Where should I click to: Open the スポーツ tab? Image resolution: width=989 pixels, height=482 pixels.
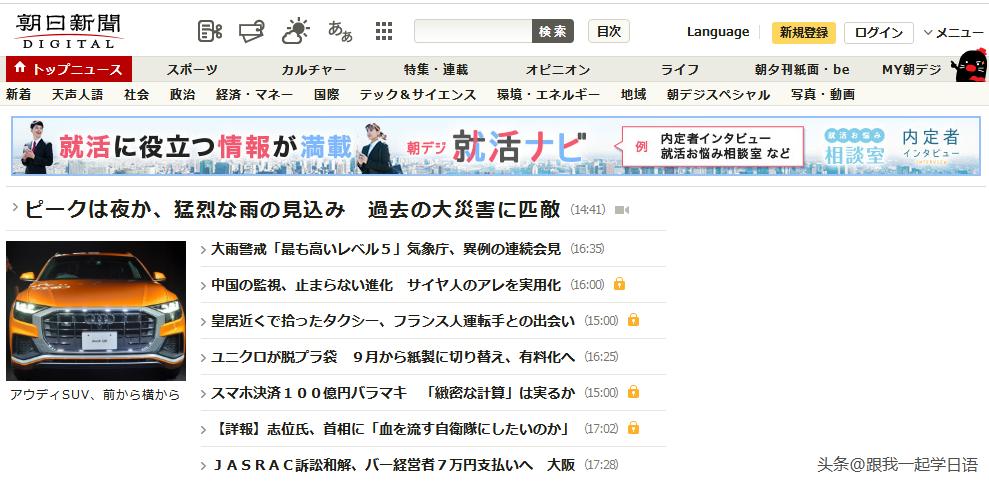192,69
